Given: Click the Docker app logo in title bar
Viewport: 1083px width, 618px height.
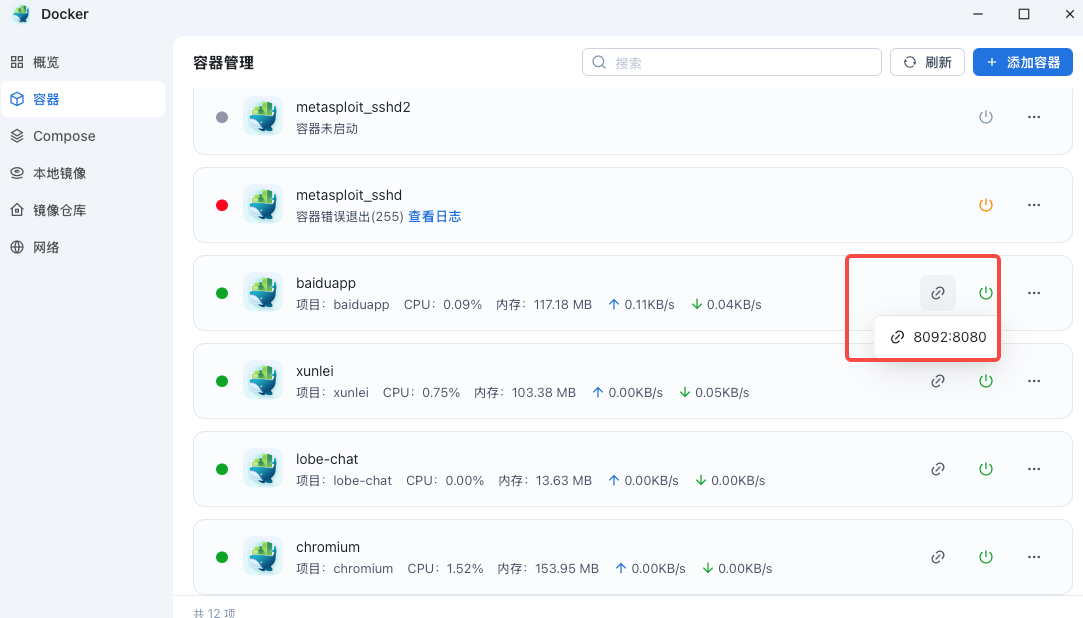Looking at the screenshot, I should pos(21,14).
